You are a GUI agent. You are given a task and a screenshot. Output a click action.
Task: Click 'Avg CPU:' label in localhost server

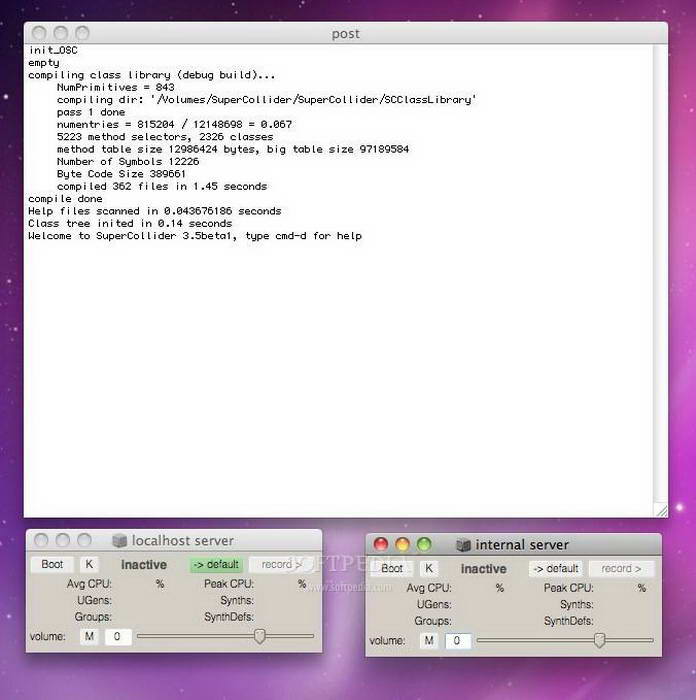(x=89, y=584)
